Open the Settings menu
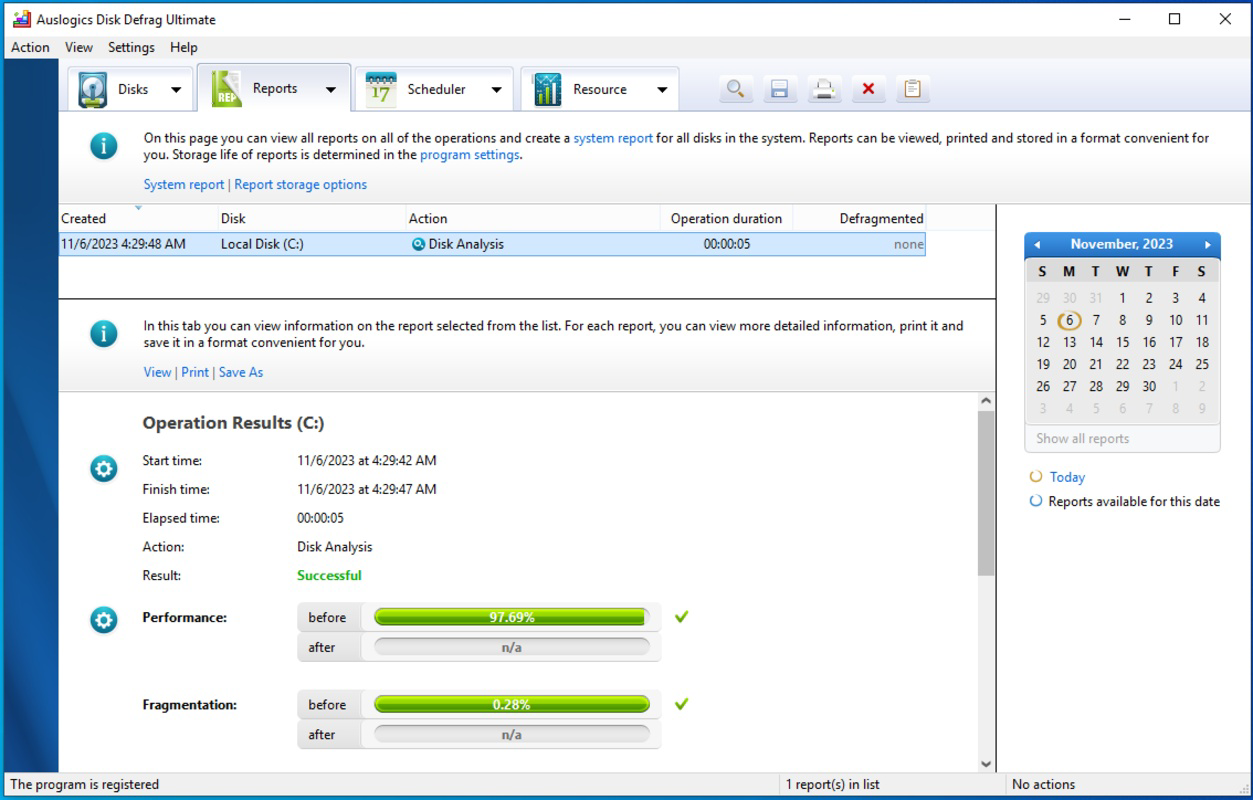This screenshot has height=800, width=1253. (x=131, y=47)
